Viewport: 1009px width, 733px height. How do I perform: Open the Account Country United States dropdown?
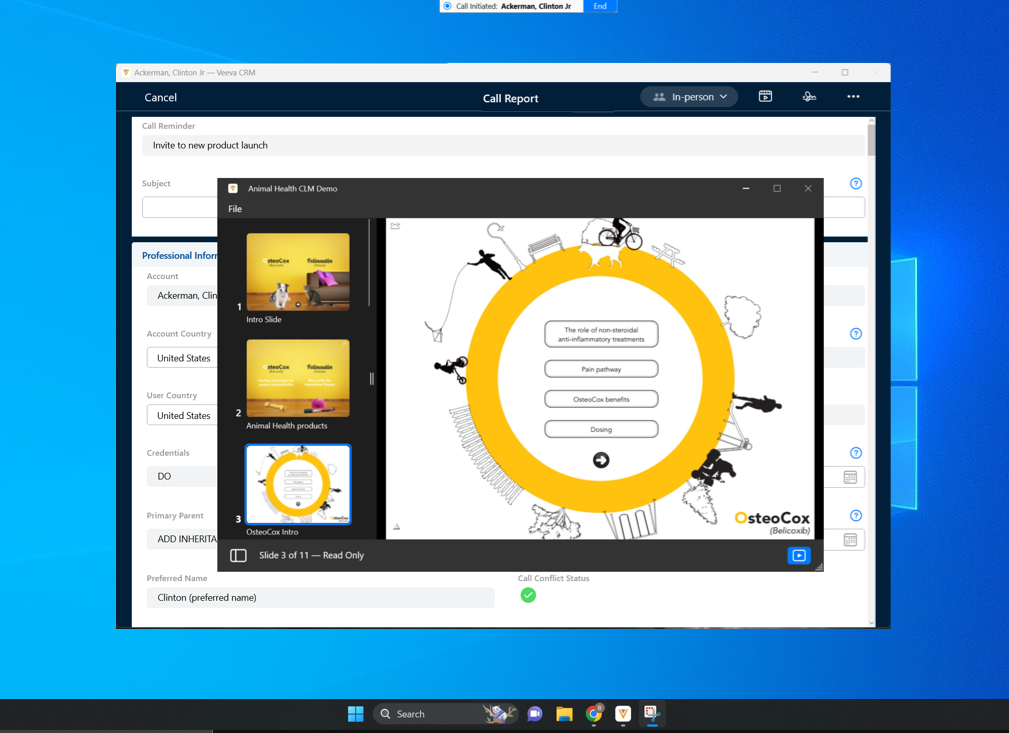[x=183, y=358]
